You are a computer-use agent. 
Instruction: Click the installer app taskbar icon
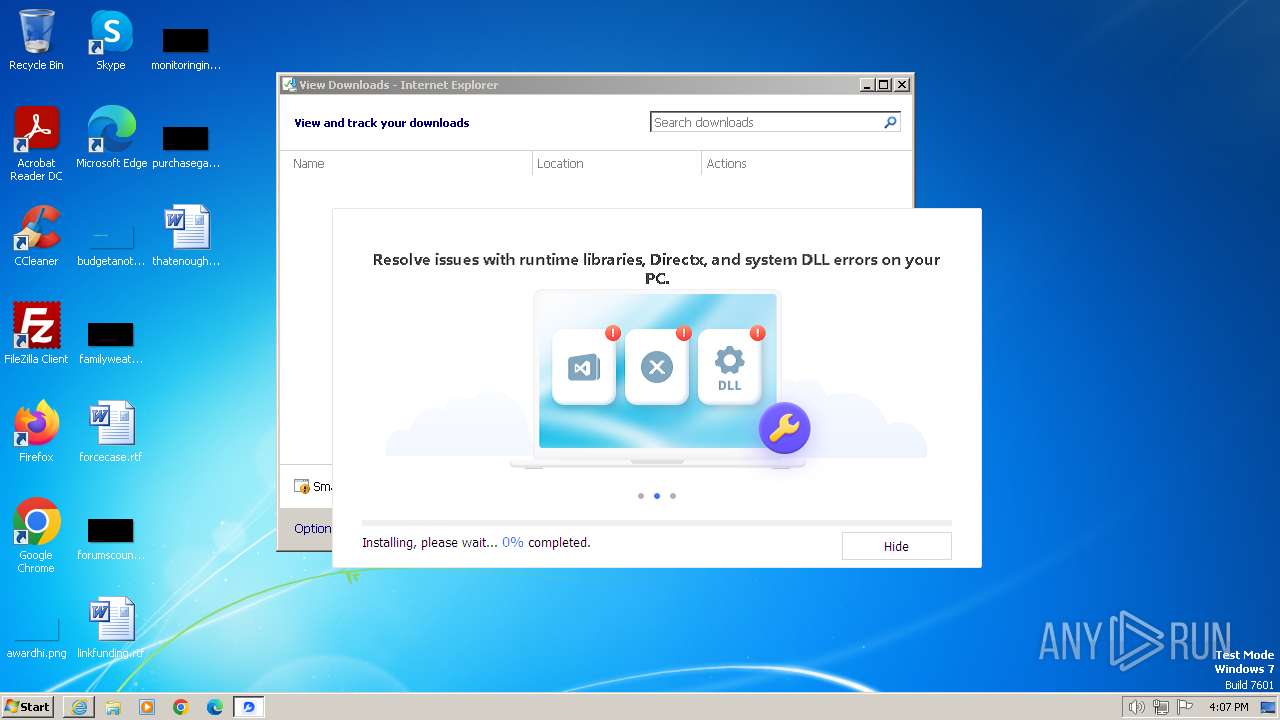[249, 707]
